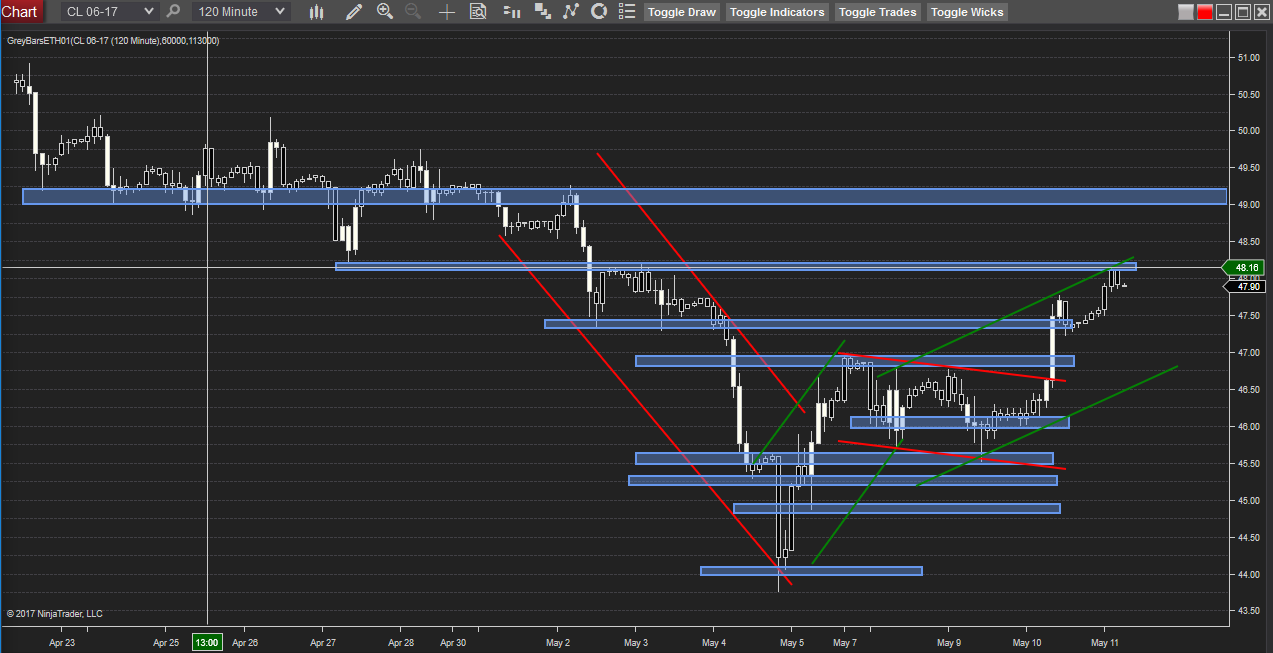The height and width of the screenshot is (653, 1273).
Task: Open the Indicators dialog icon
Action: pos(571,12)
